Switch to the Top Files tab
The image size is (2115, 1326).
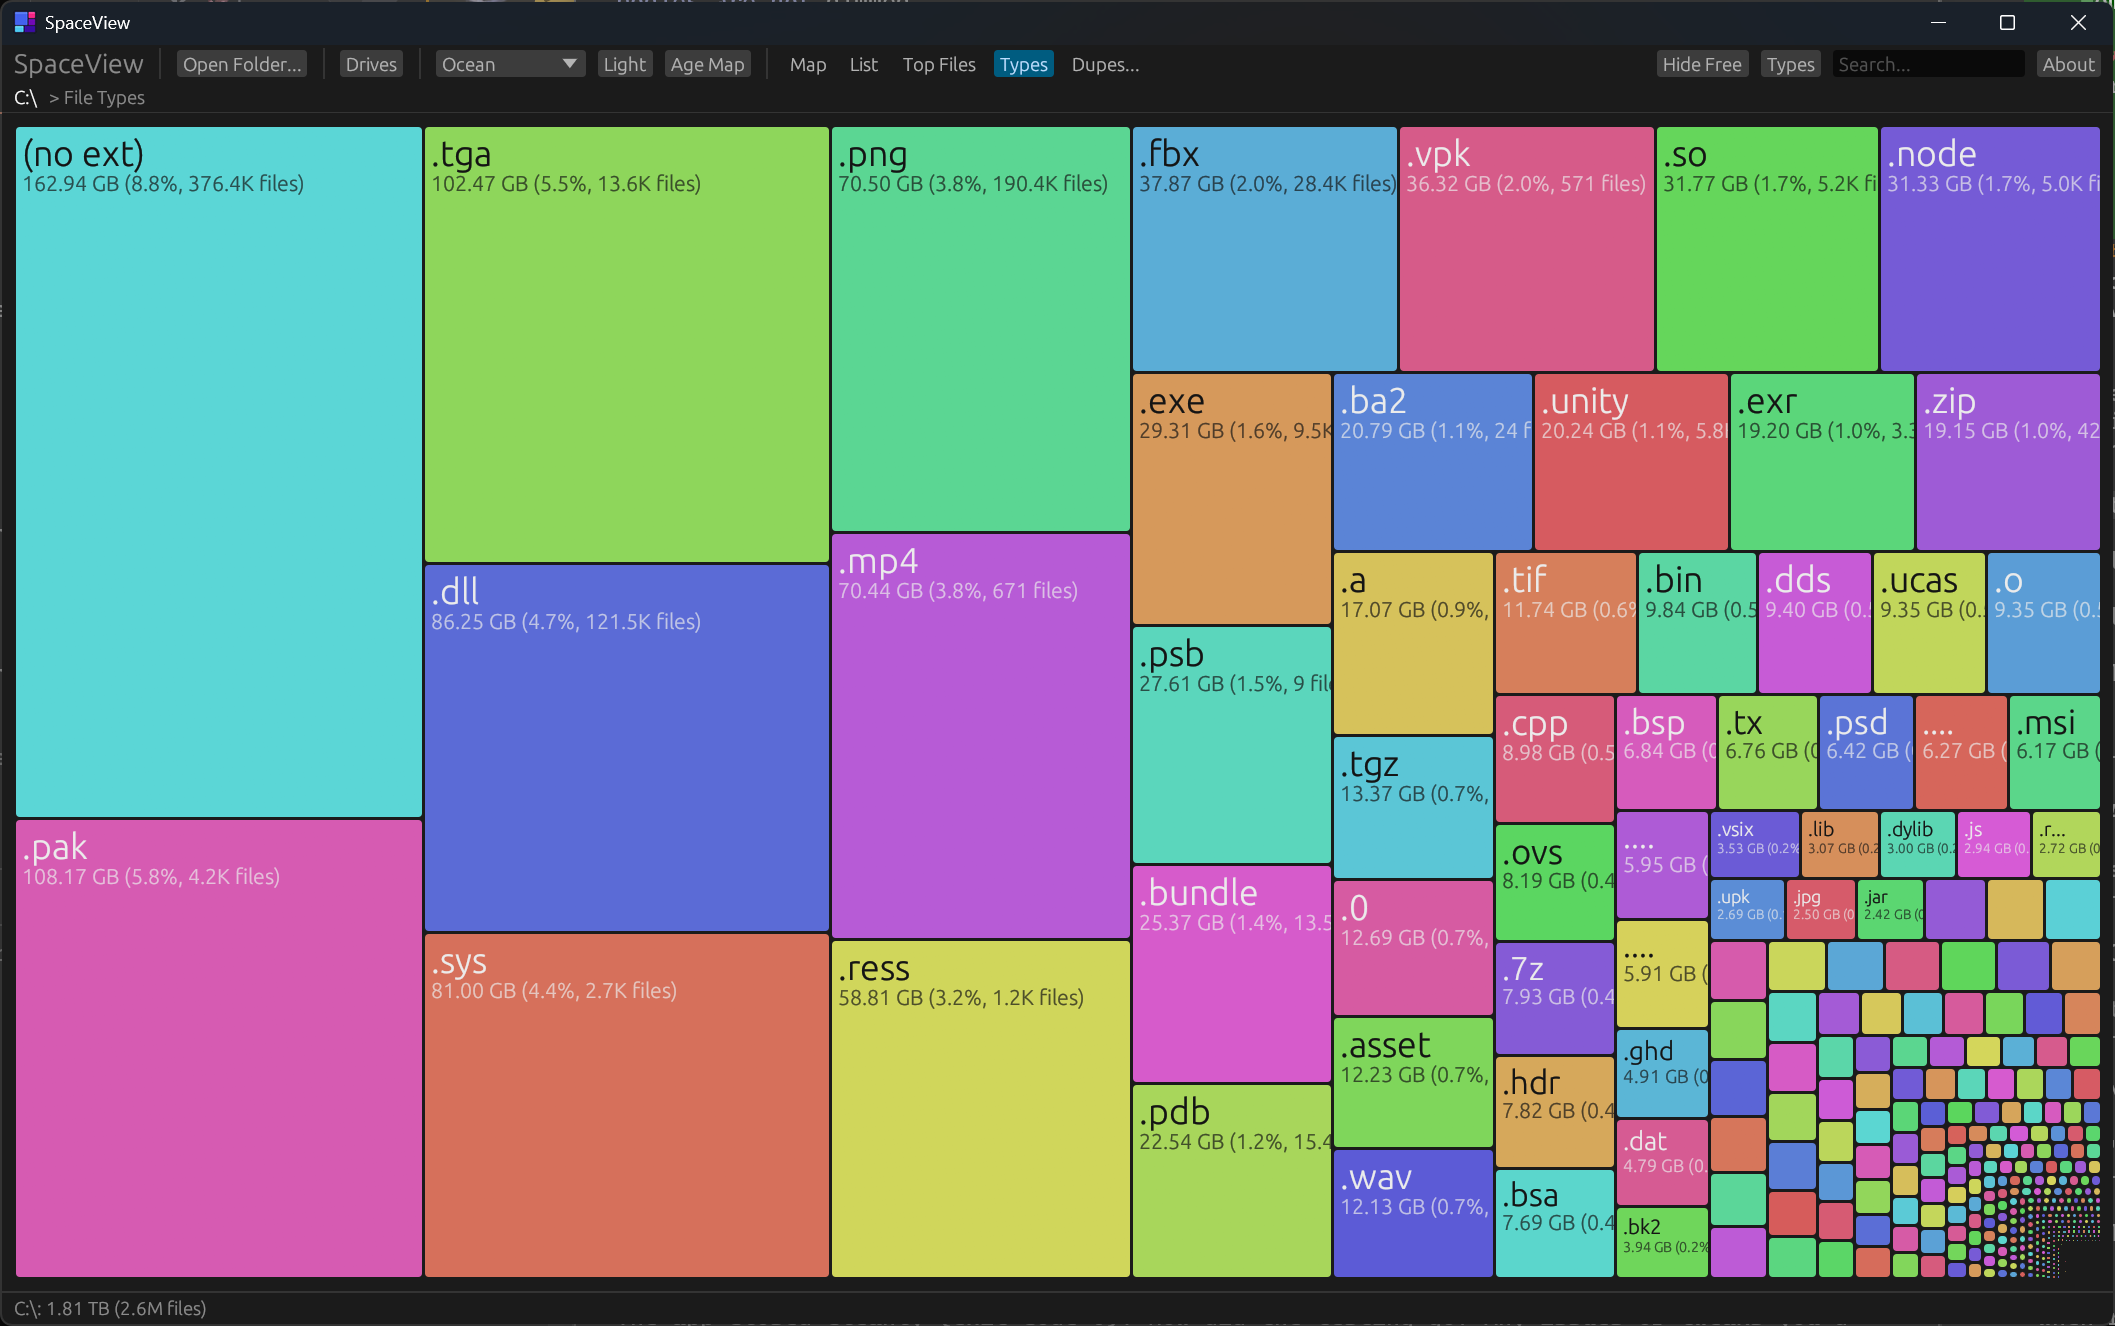[x=938, y=64]
